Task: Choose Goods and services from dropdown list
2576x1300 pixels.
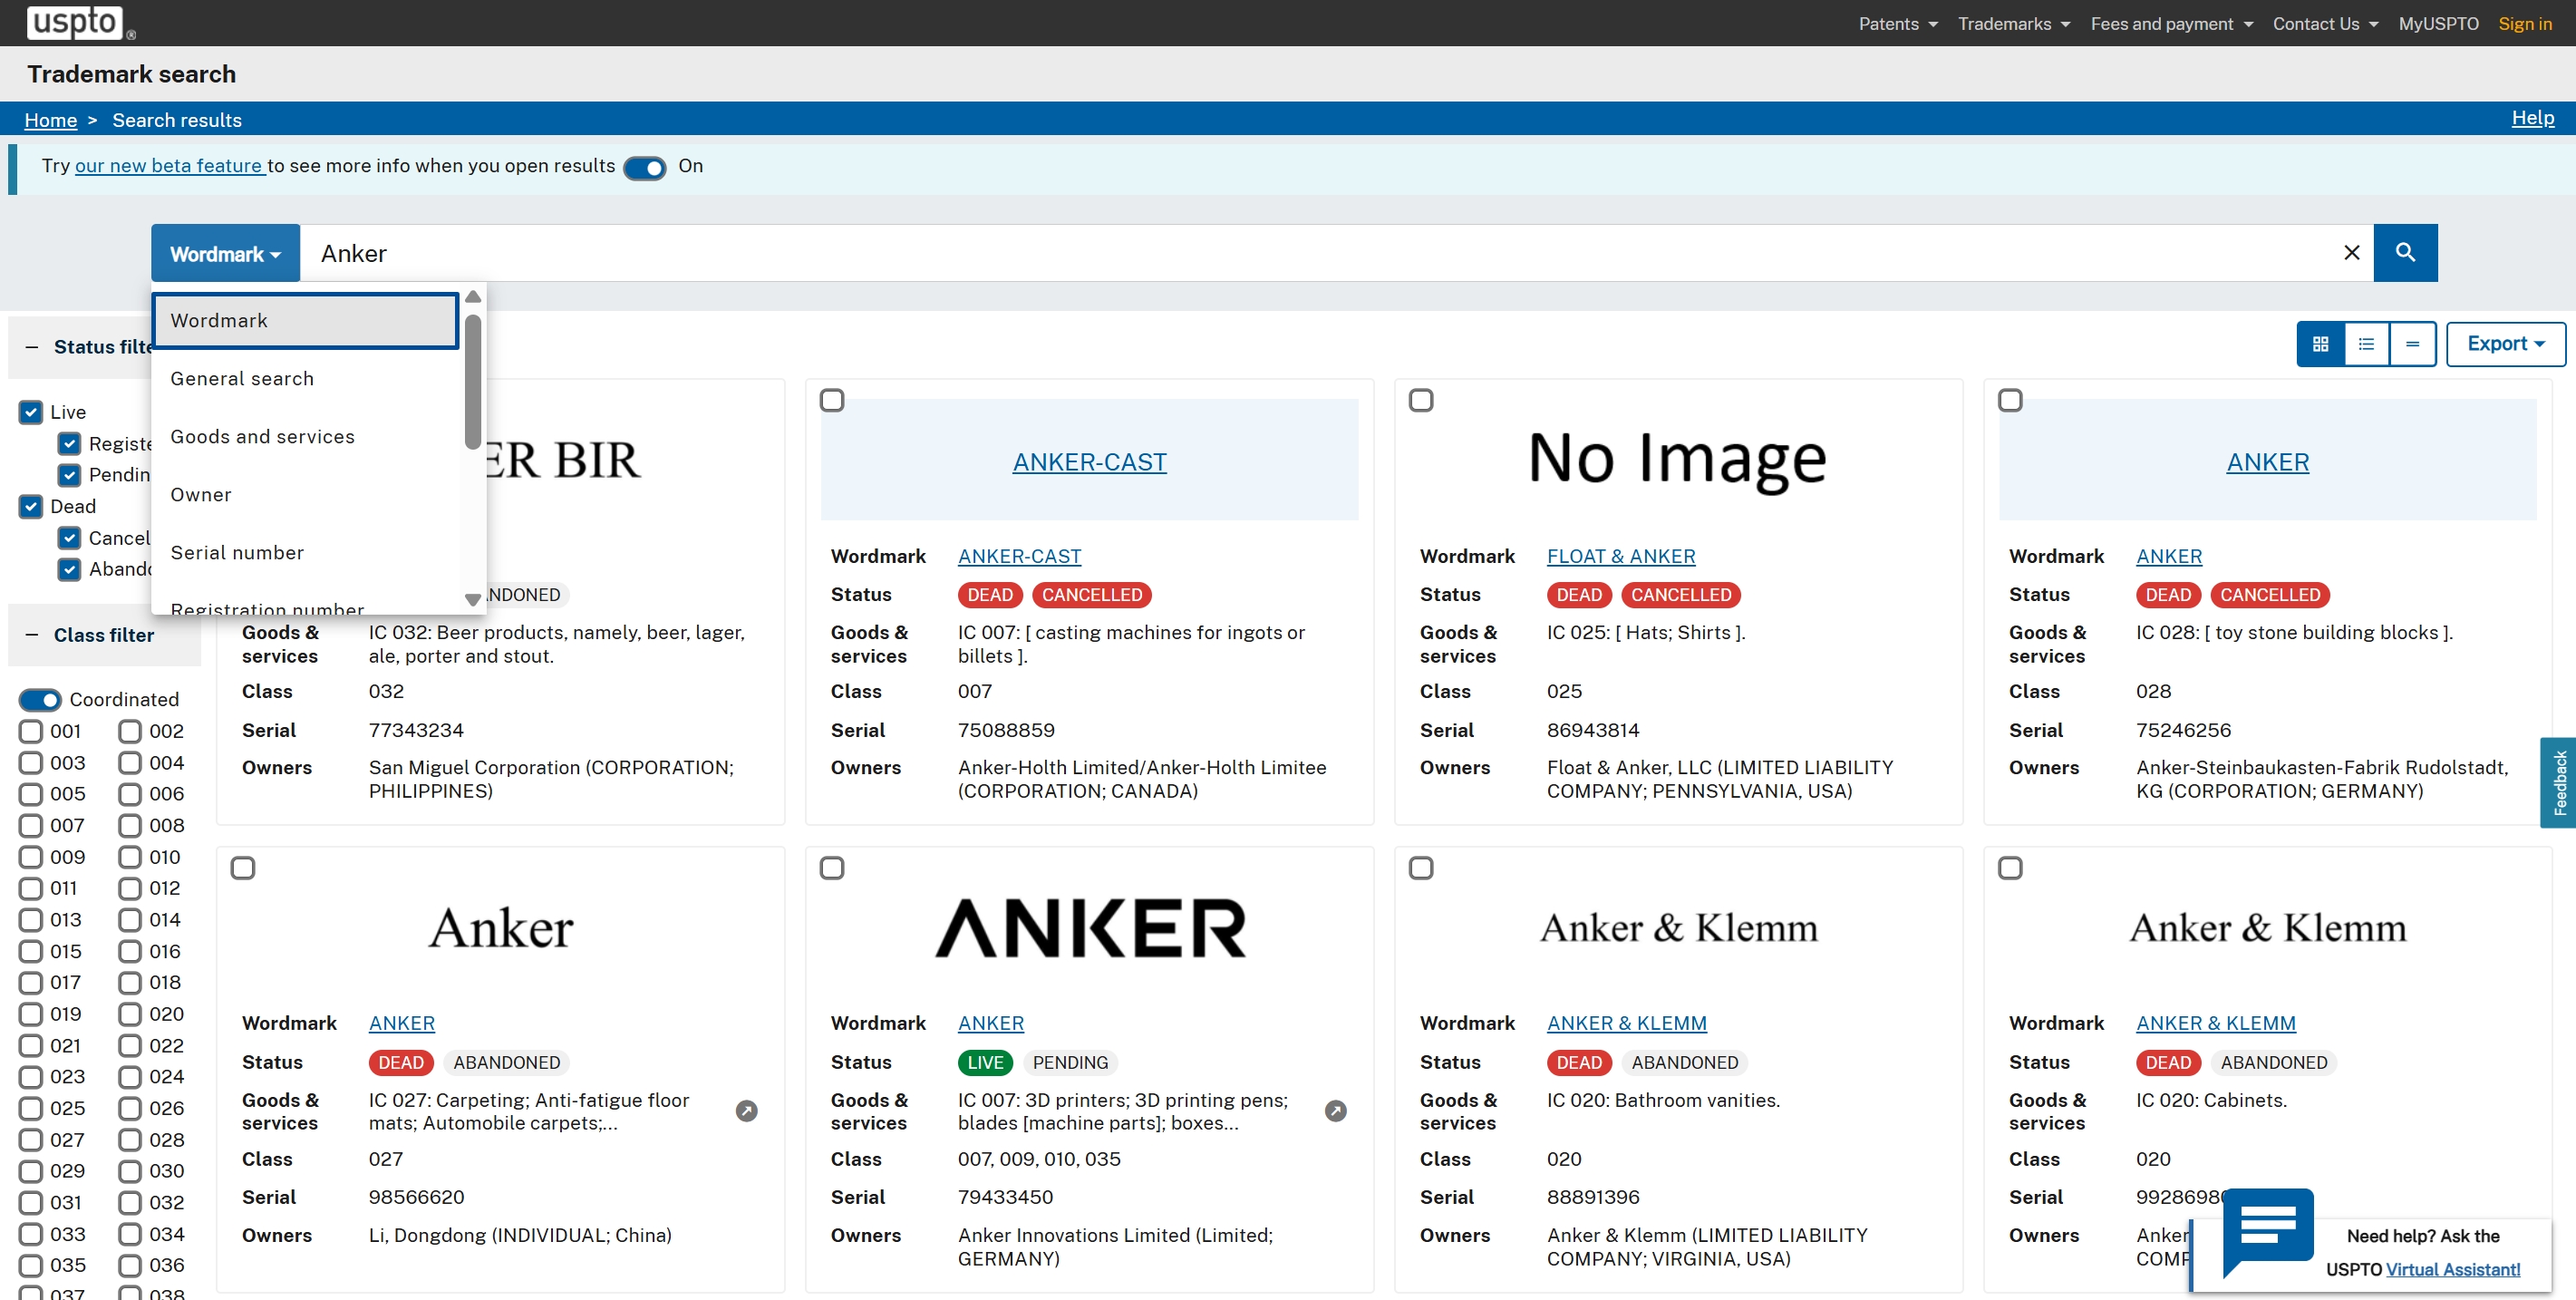Action: [x=262, y=437]
